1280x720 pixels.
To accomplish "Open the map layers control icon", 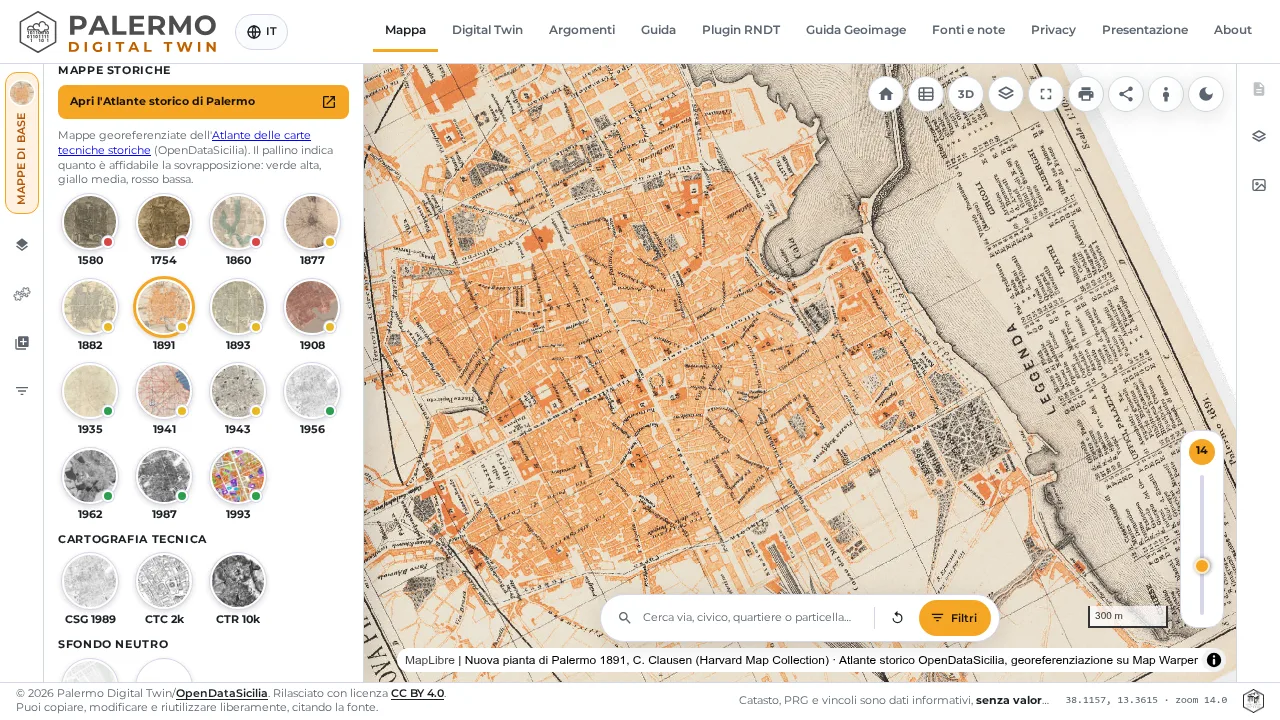I will [1006, 93].
